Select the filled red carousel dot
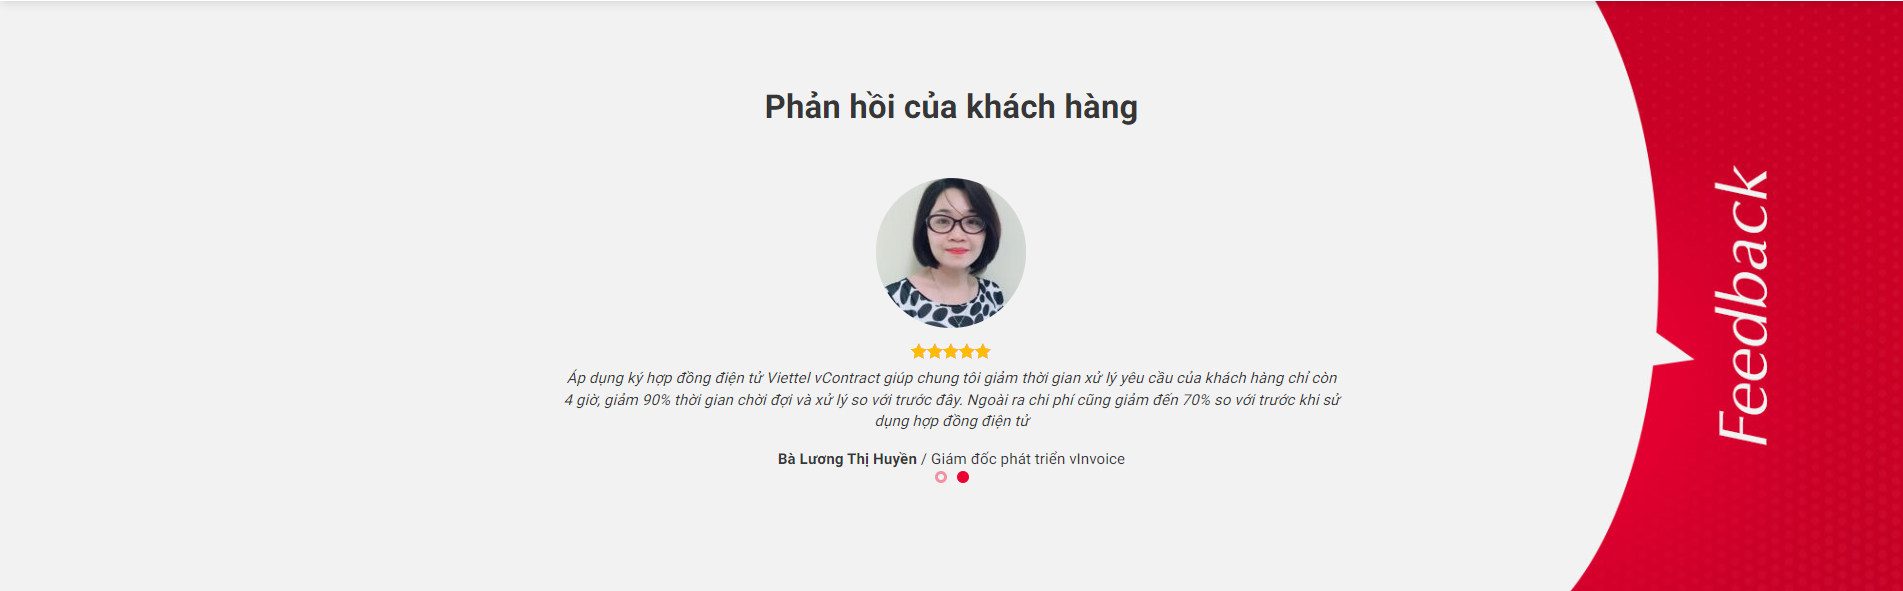1903x591 pixels. click(x=963, y=477)
